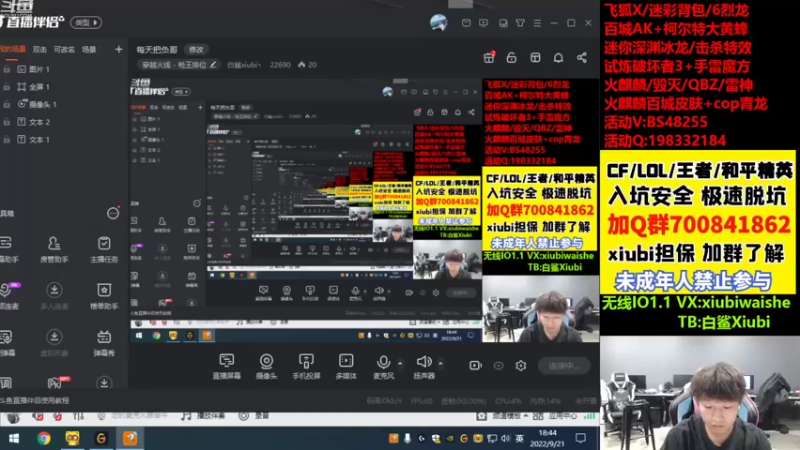Expand the microphone options arrow
The image size is (800, 450).
[400, 363]
